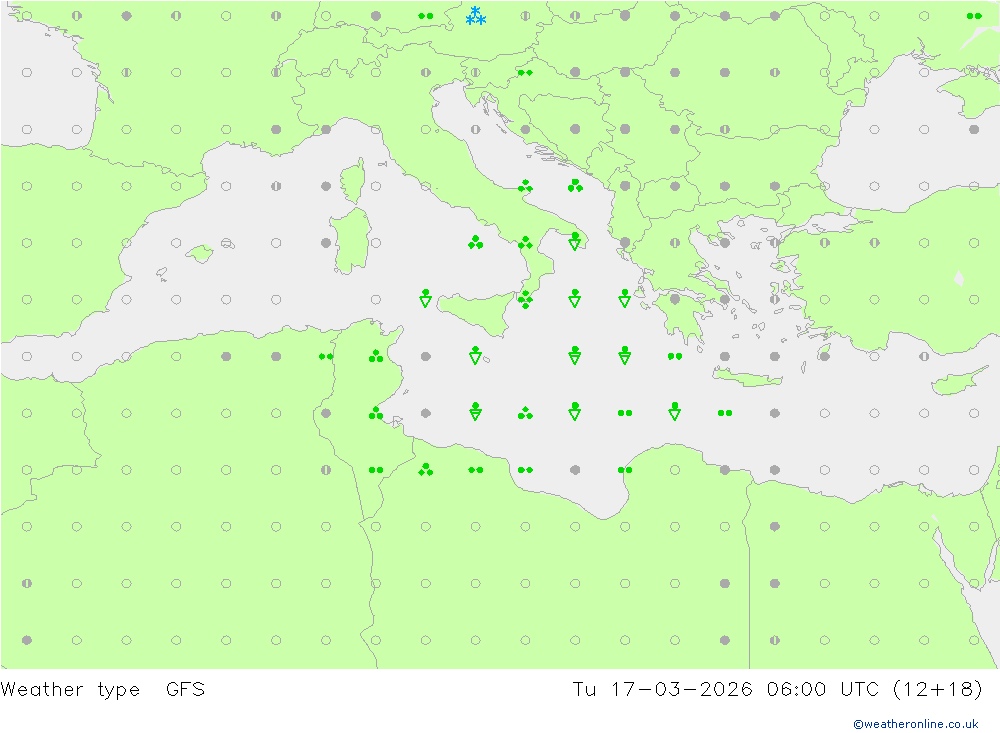Screen dimensions: 1000x733
Task: Click the blue snowflake symbol at top
Action: 476,16
